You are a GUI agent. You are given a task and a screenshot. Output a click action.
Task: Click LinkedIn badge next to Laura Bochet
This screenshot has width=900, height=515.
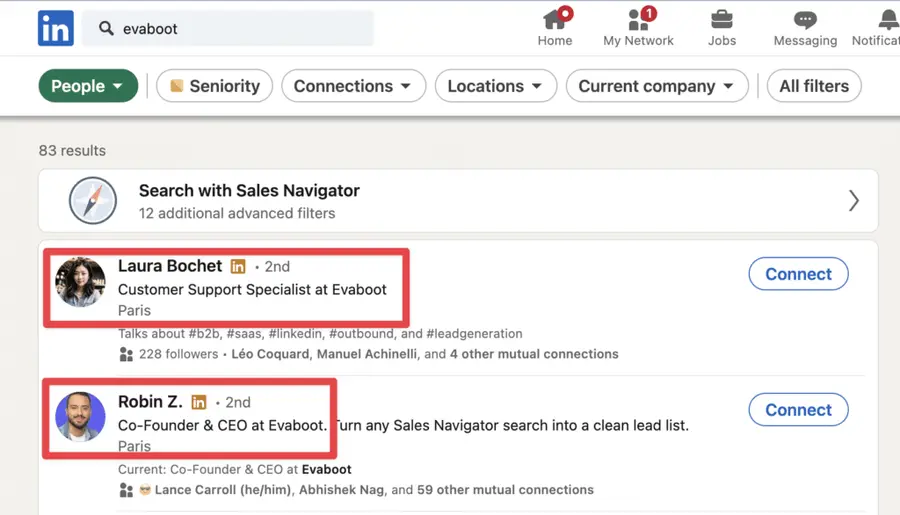coord(238,266)
